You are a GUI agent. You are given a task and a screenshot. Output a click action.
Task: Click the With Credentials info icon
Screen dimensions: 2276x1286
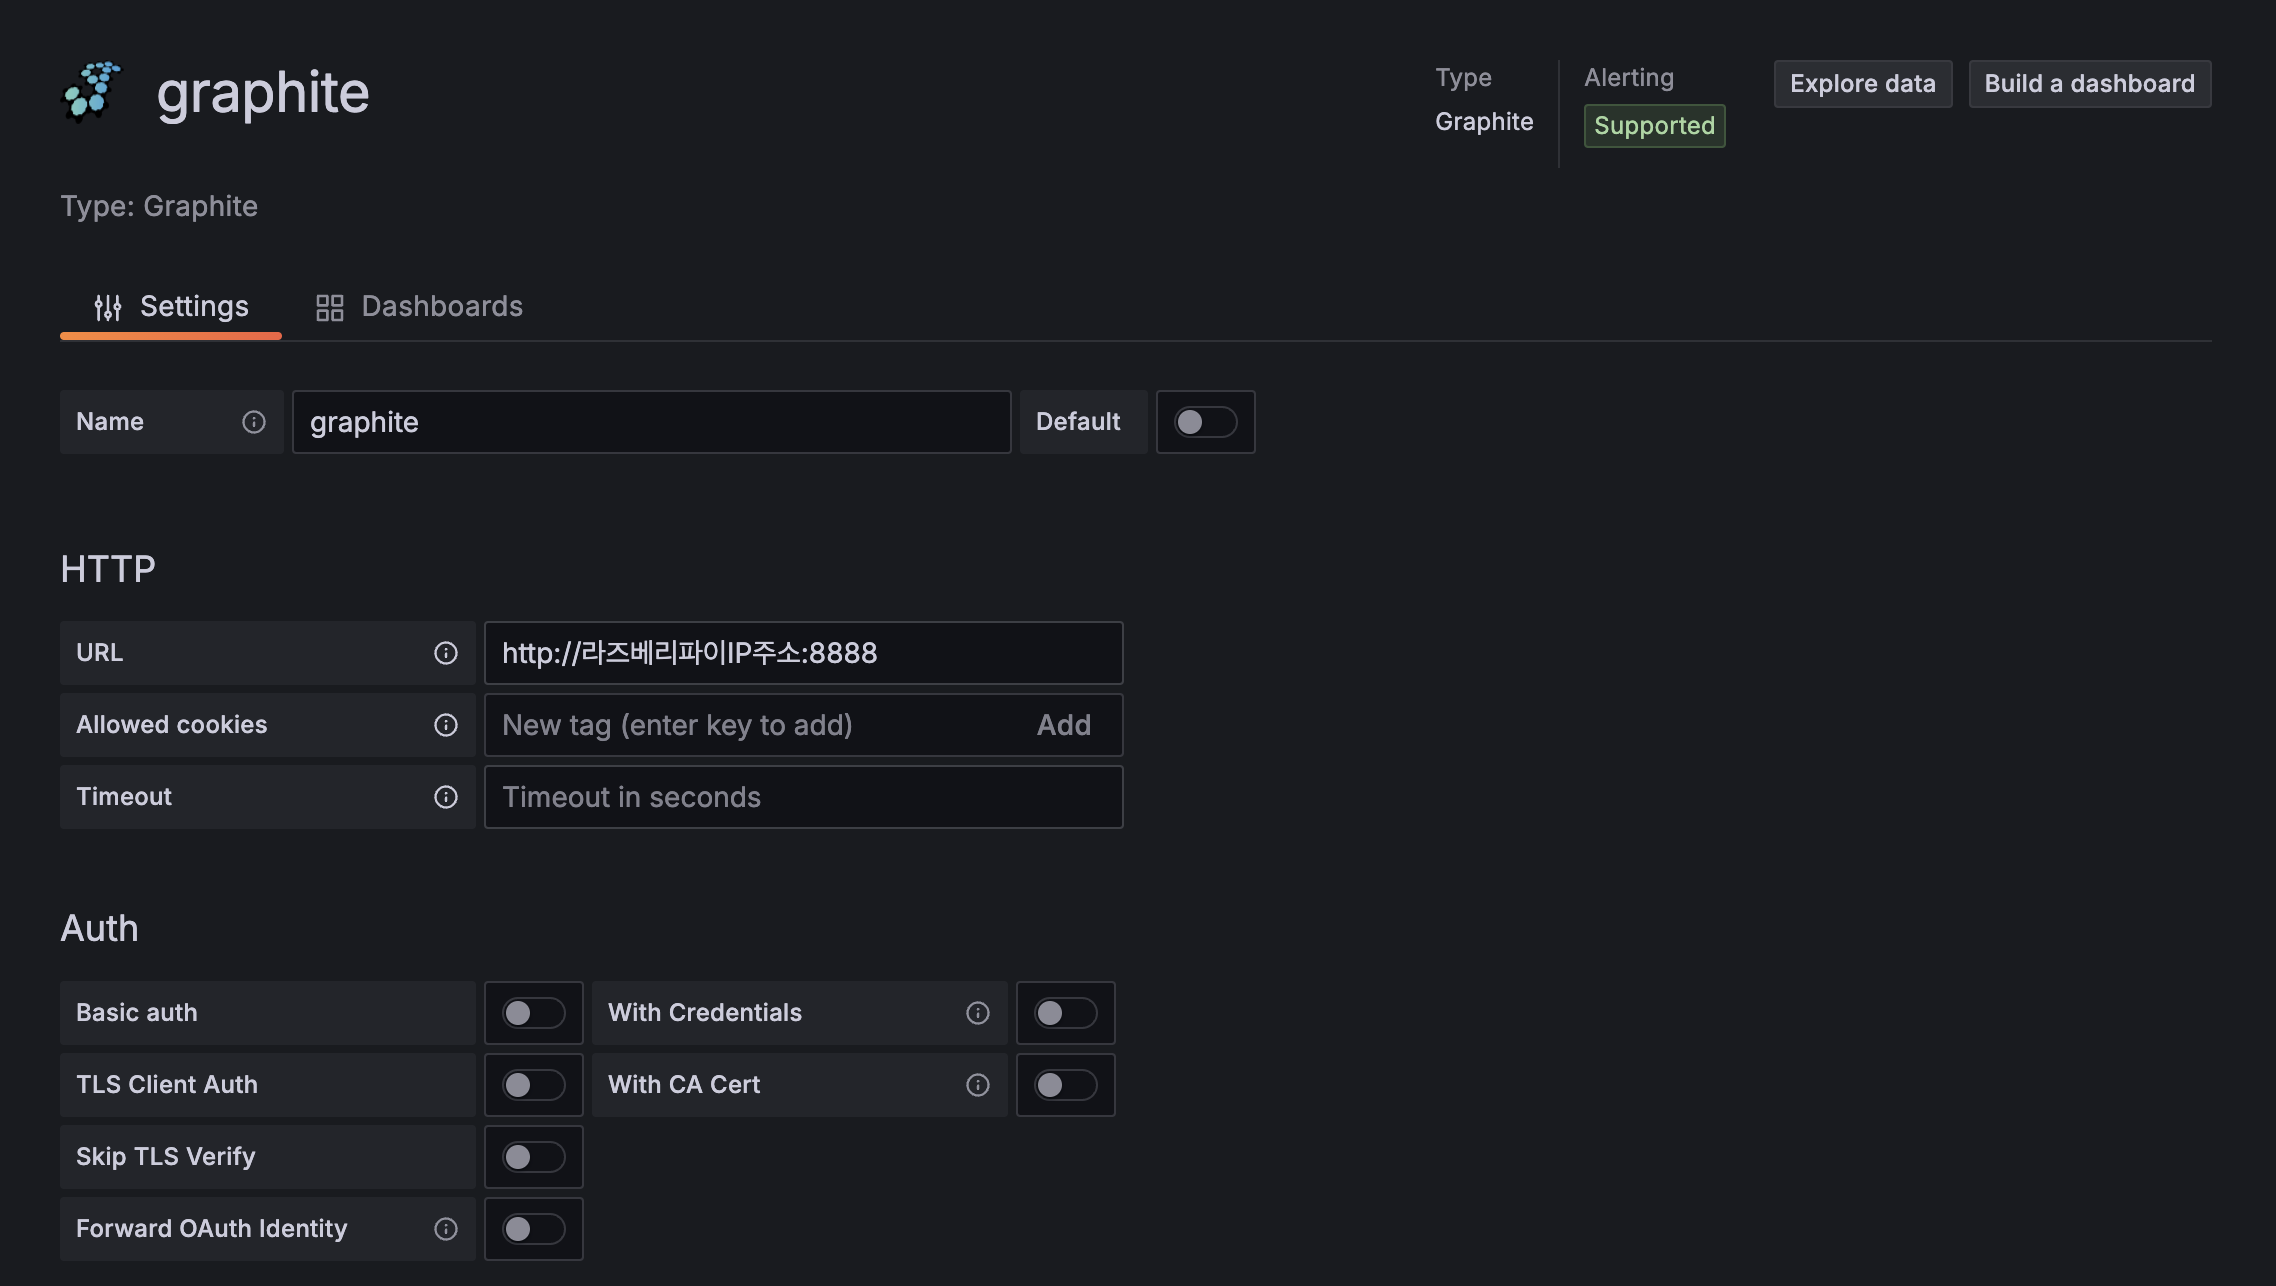tap(978, 1013)
